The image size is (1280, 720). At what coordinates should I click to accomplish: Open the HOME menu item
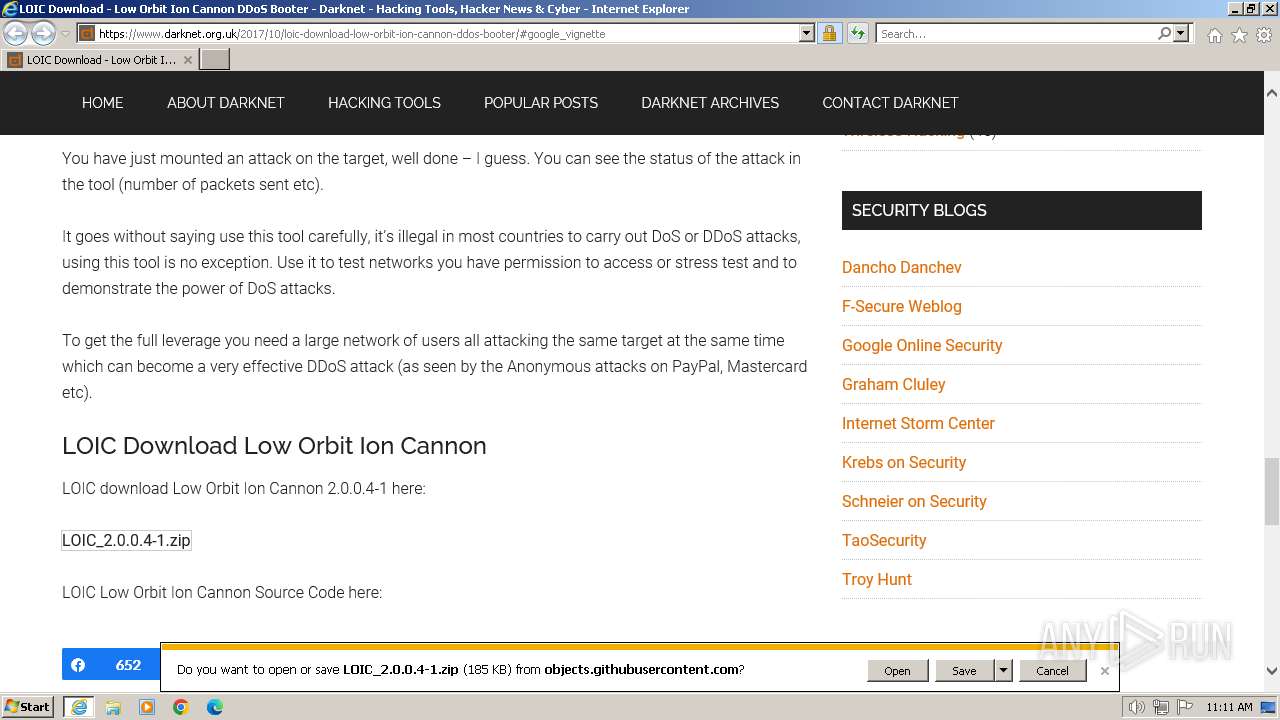103,103
